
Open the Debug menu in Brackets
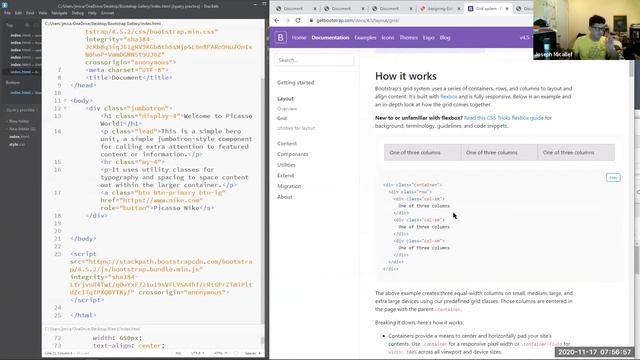[x=78, y=13]
